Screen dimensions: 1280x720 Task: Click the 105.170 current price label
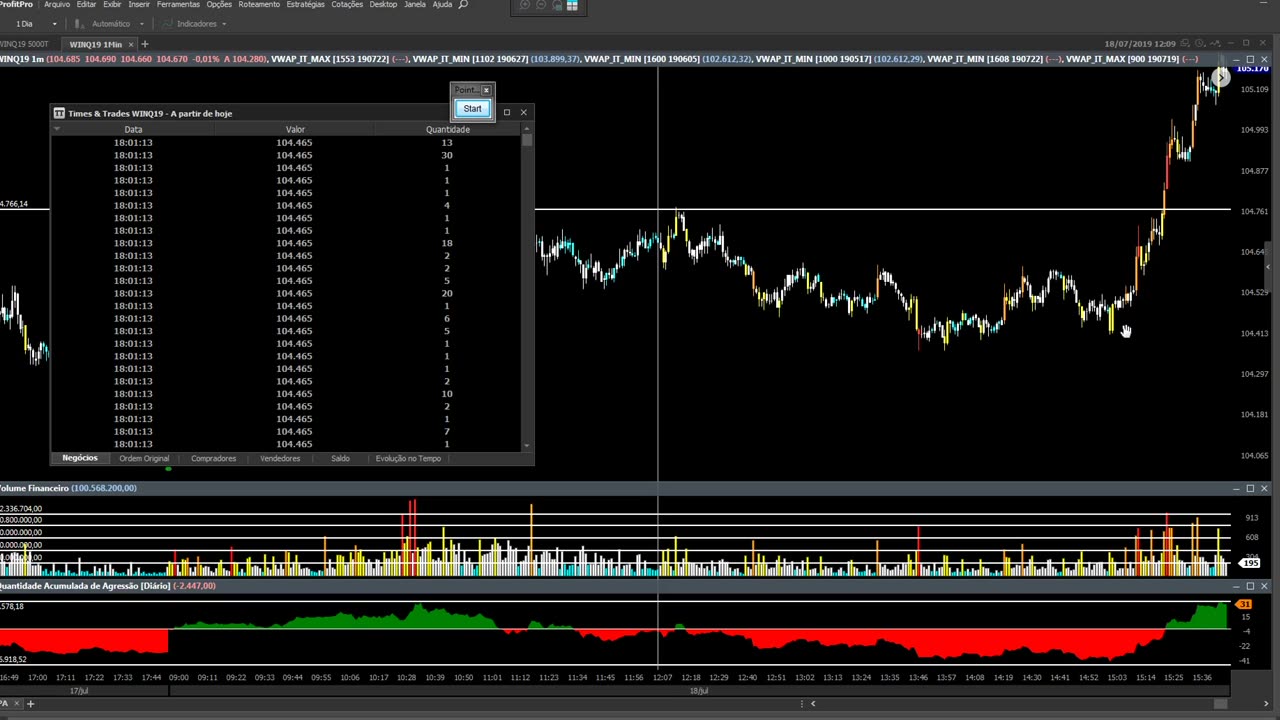1253,69
